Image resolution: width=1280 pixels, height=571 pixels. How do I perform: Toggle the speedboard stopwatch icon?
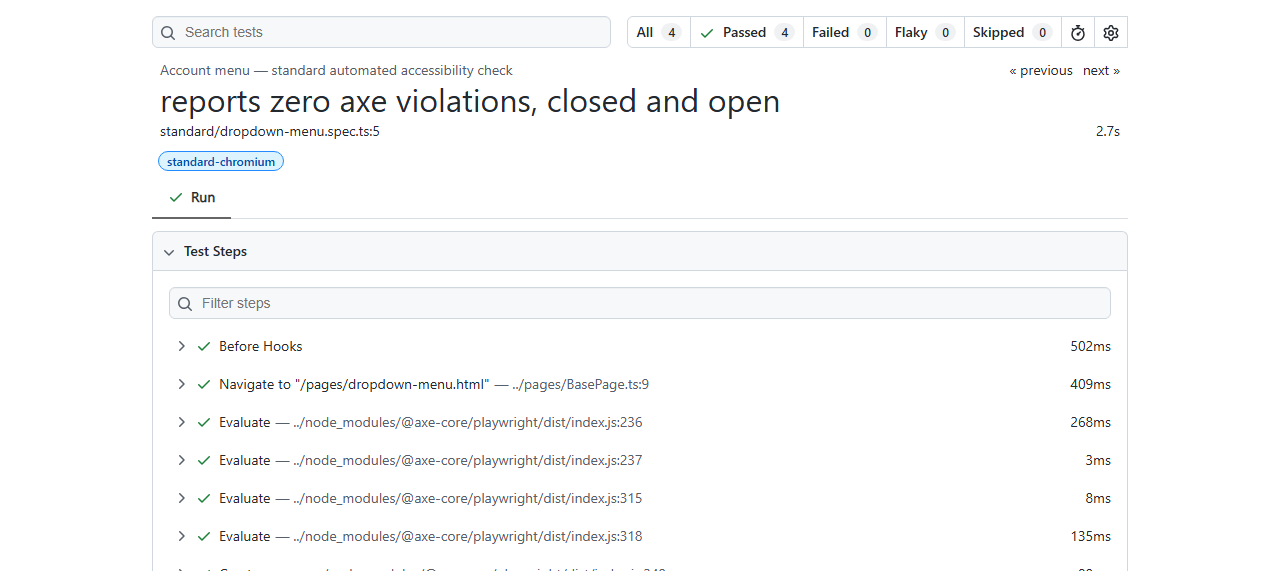tap(1078, 32)
